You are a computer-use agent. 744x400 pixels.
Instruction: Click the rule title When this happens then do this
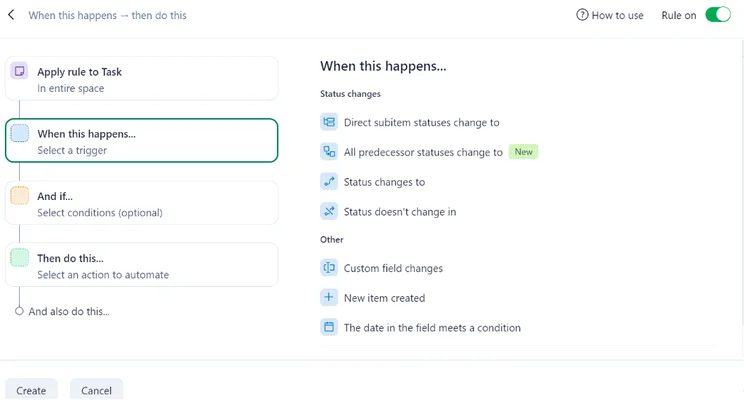coord(108,15)
